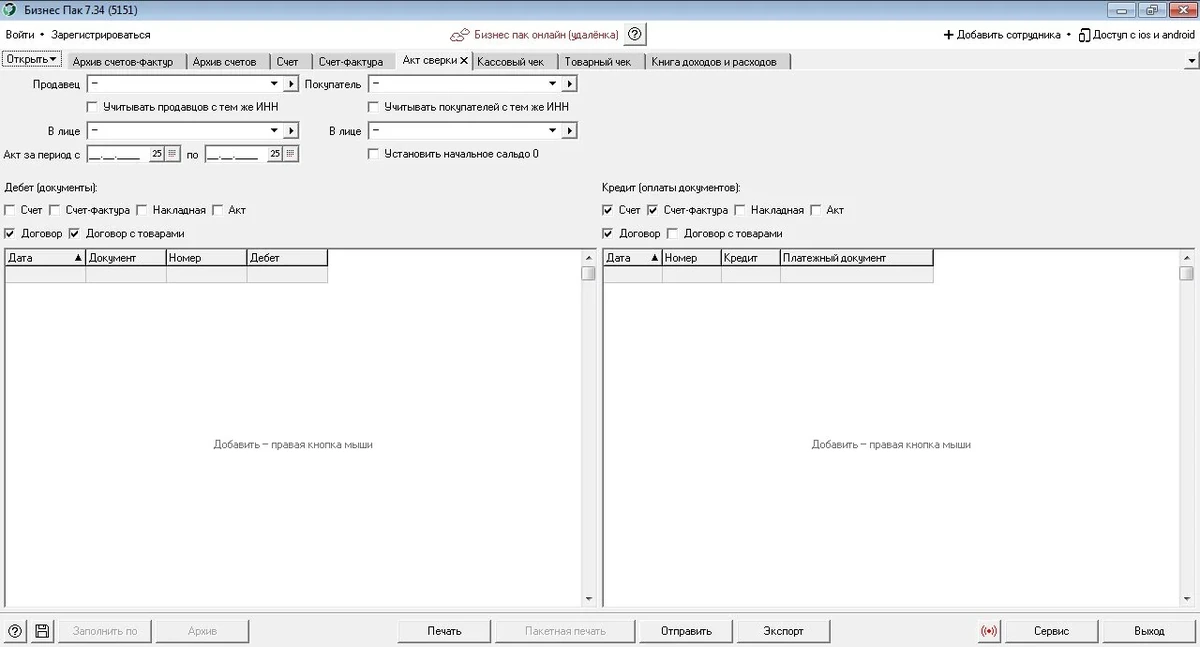Click the Печать button

coord(445,631)
